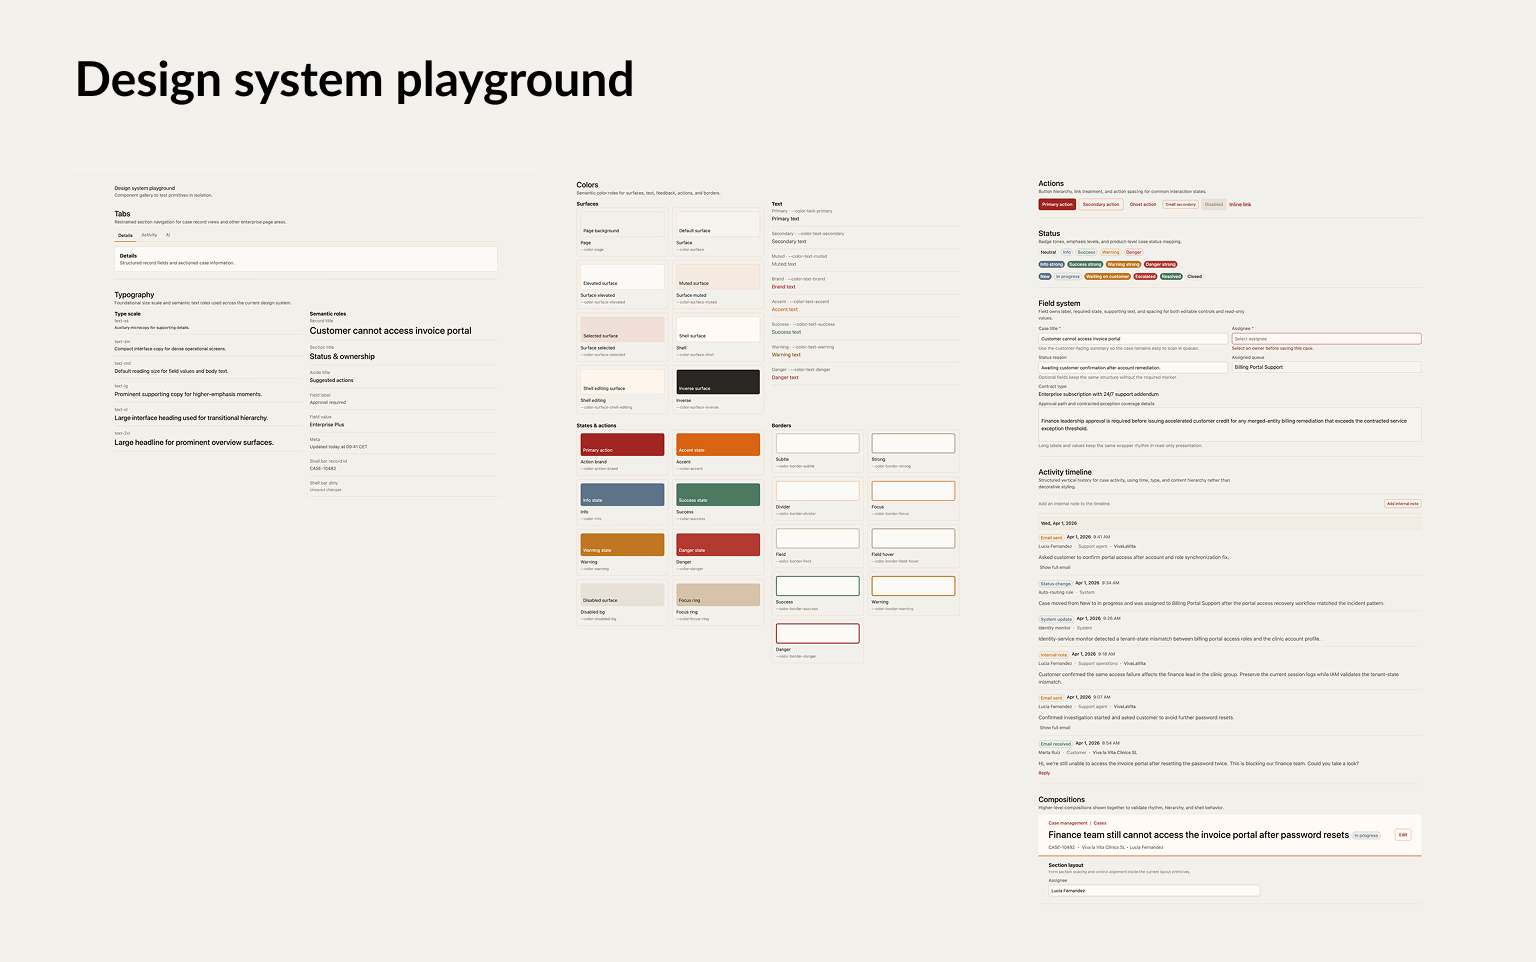Select the Strong border sample
Viewport: 1536px width, 962px height.
[x=913, y=443]
